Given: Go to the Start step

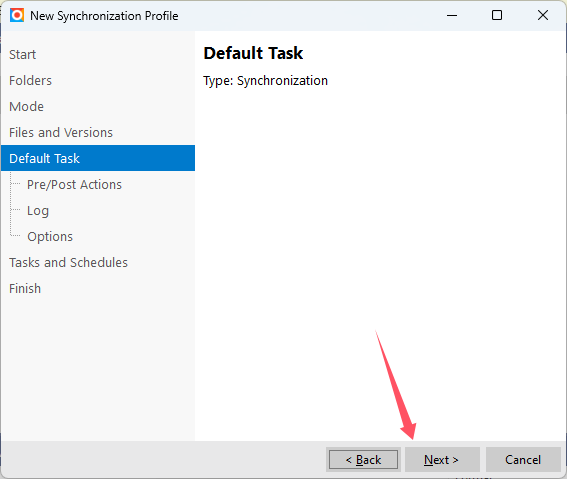Looking at the screenshot, I should click(x=22, y=55).
